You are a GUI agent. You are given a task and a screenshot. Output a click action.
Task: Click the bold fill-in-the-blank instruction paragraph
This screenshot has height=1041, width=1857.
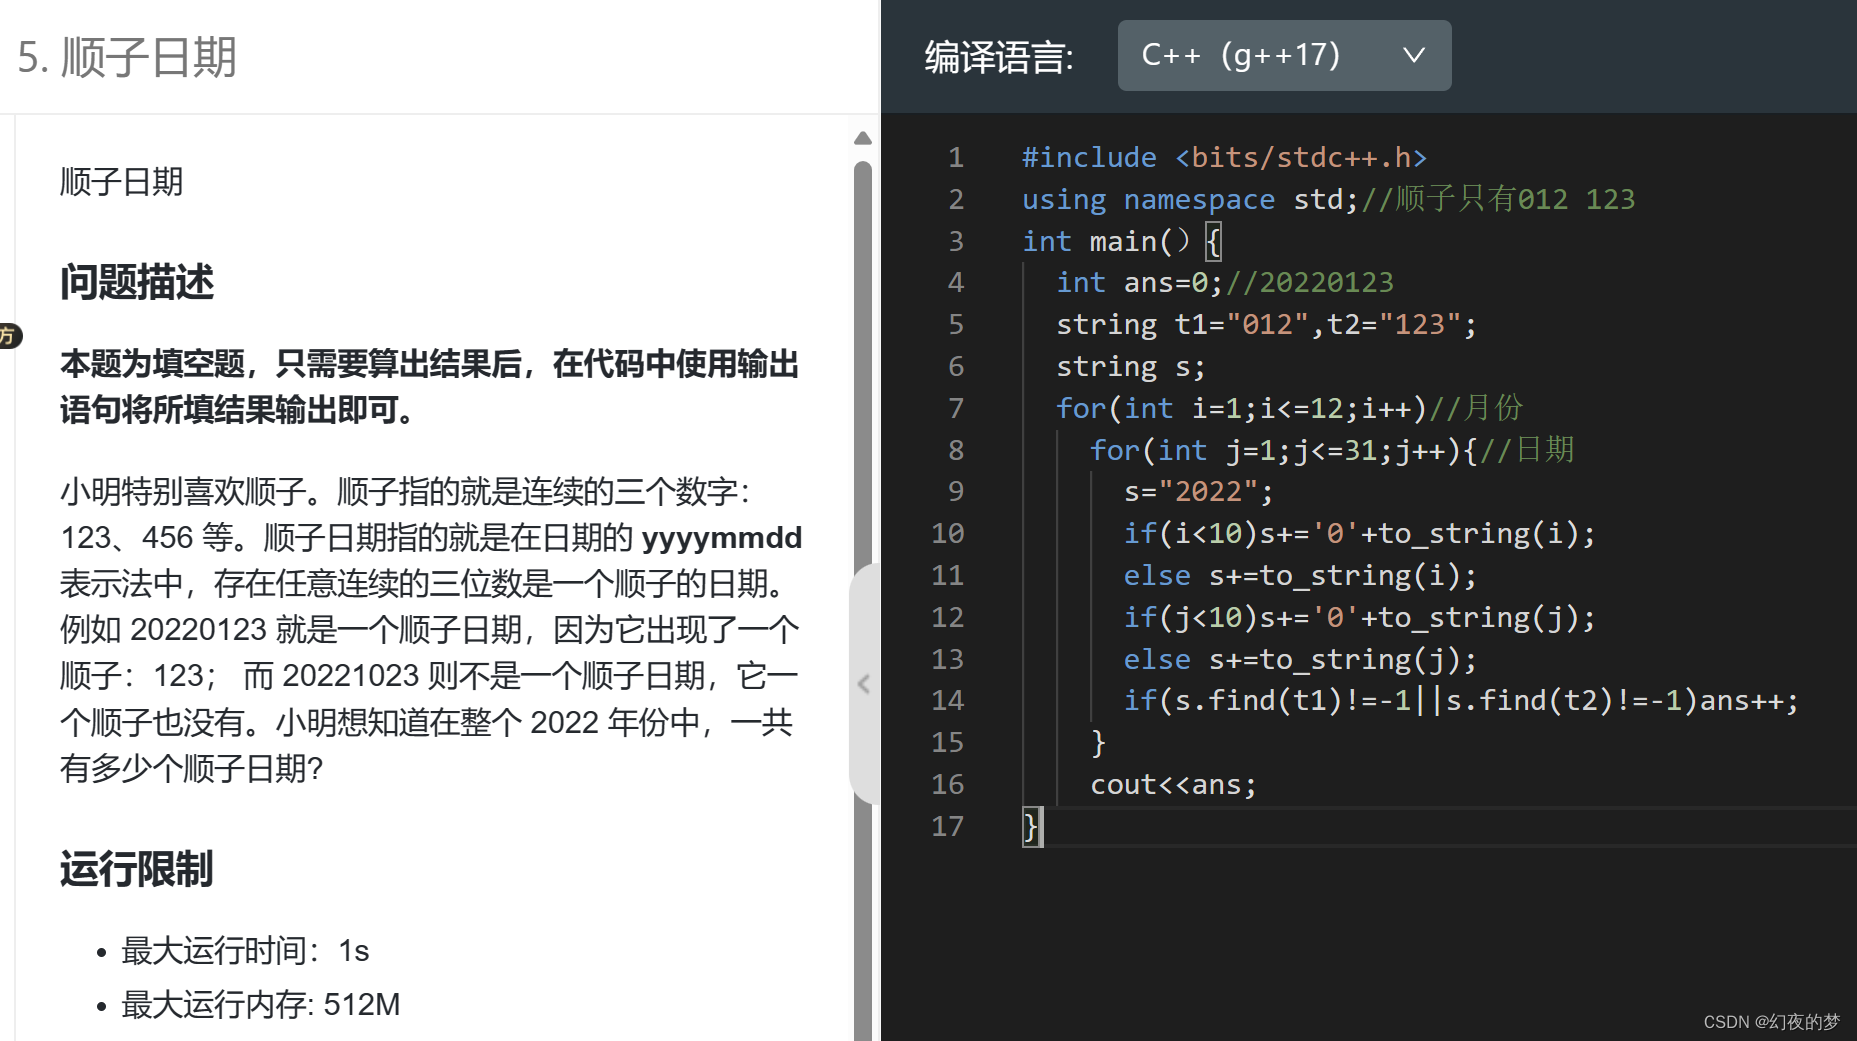pos(430,387)
